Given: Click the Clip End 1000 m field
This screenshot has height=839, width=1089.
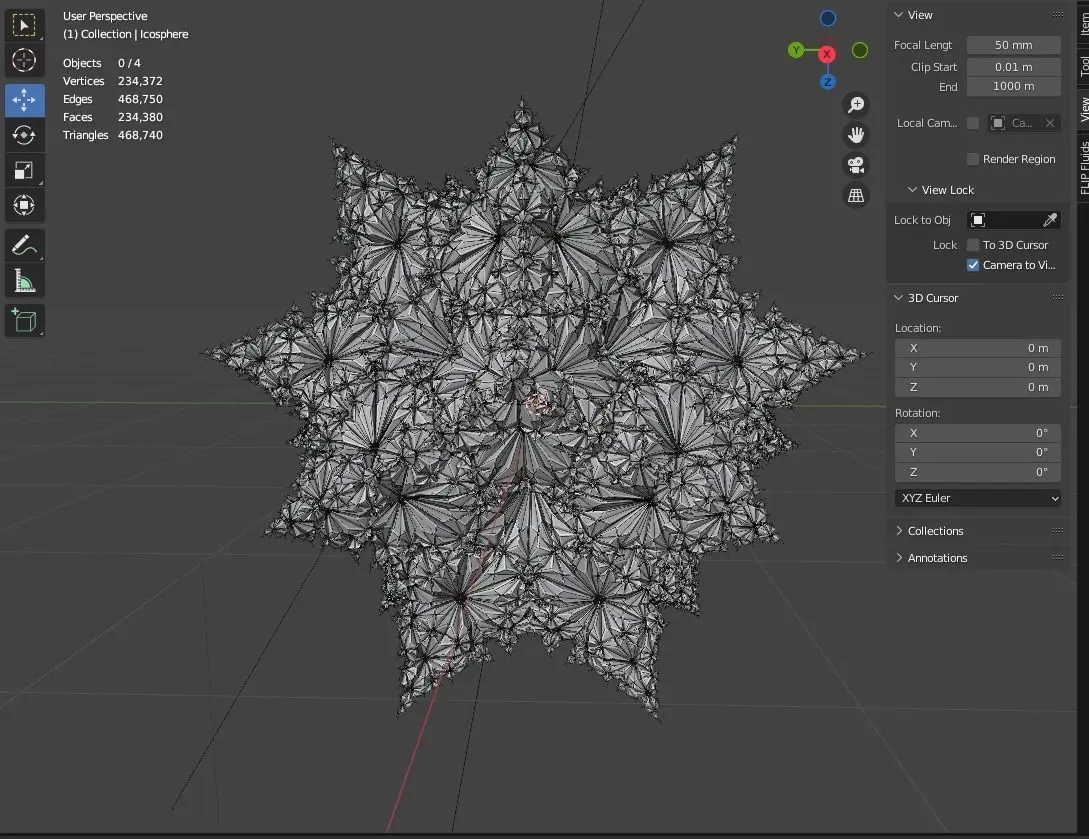Looking at the screenshot, I should point(1013,86).
